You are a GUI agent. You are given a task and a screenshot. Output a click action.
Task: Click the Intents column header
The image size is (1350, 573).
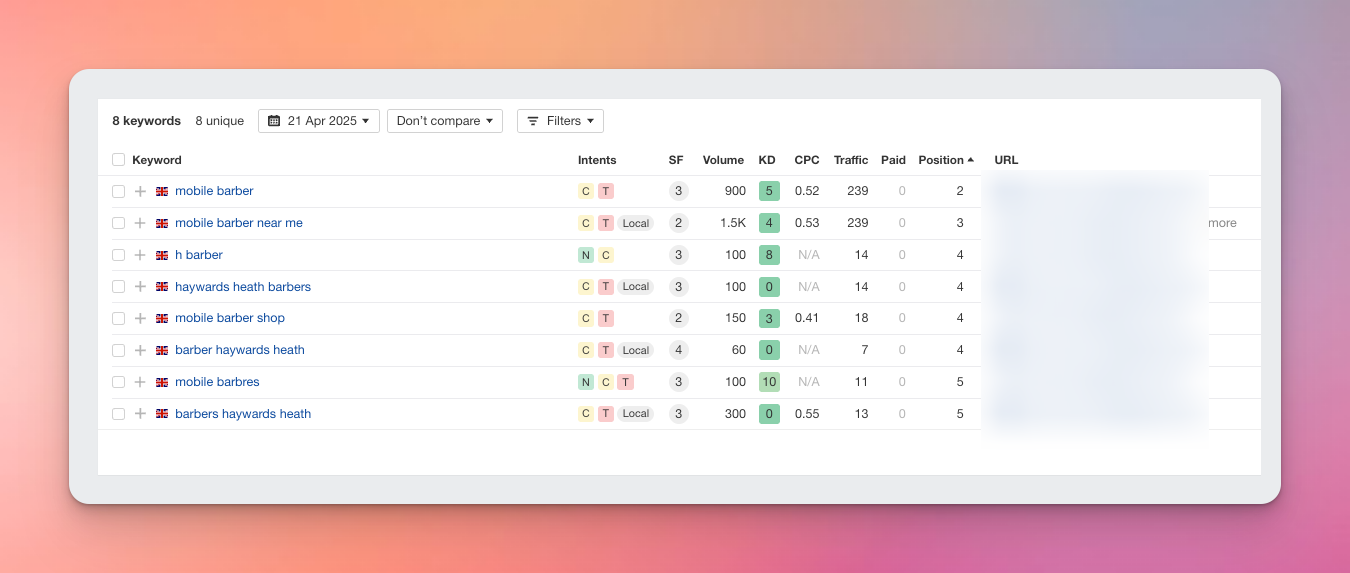tap(597, 160)
